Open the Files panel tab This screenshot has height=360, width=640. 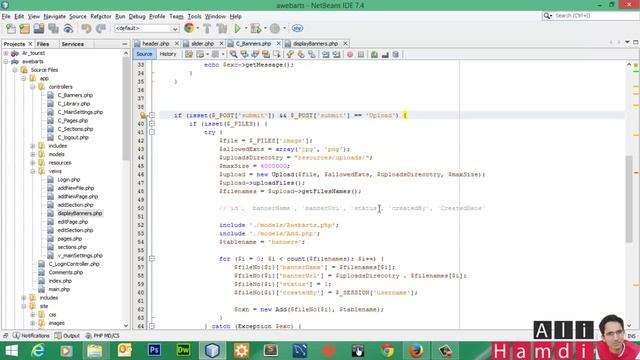pos(43,44)
